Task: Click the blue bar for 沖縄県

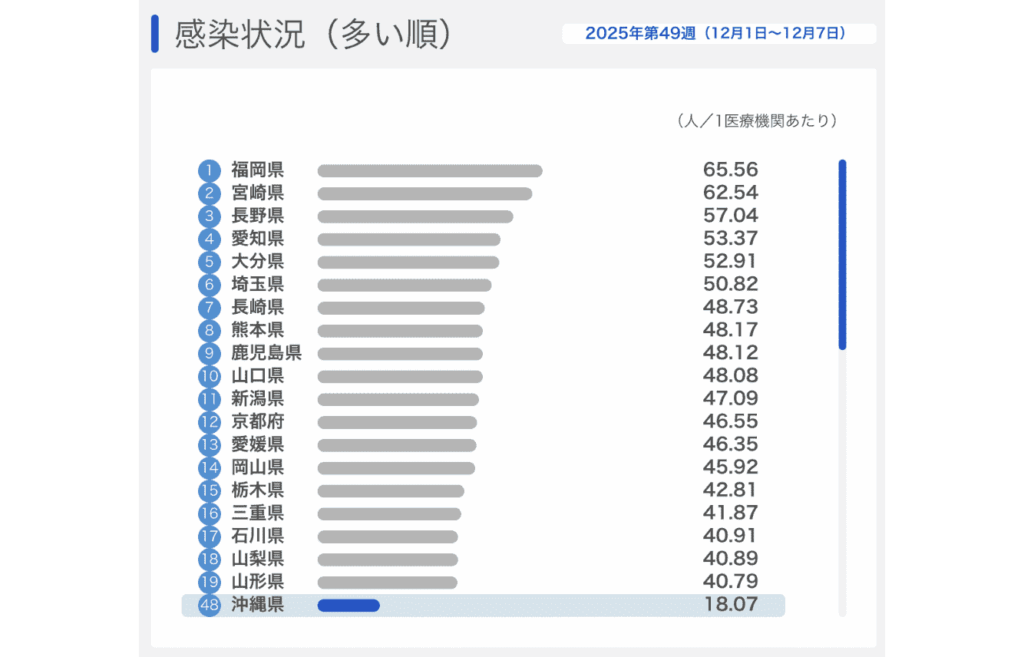Action: [x=348, y=605]
